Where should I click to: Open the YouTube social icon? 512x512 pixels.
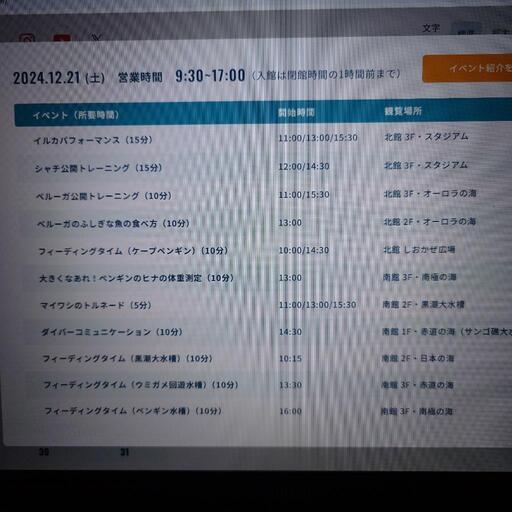[62, 38]
